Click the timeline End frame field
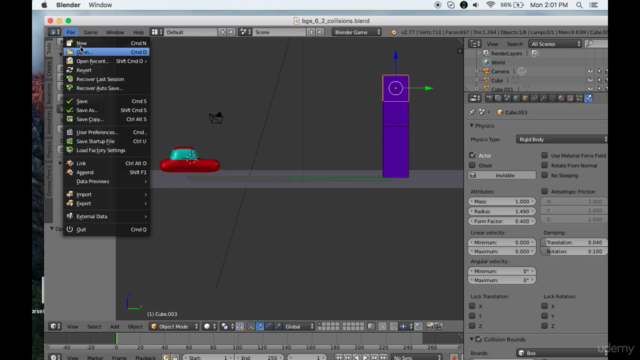The width and height of the screenshot is (640, 360). pyautogui.click(x=259, y=357)
